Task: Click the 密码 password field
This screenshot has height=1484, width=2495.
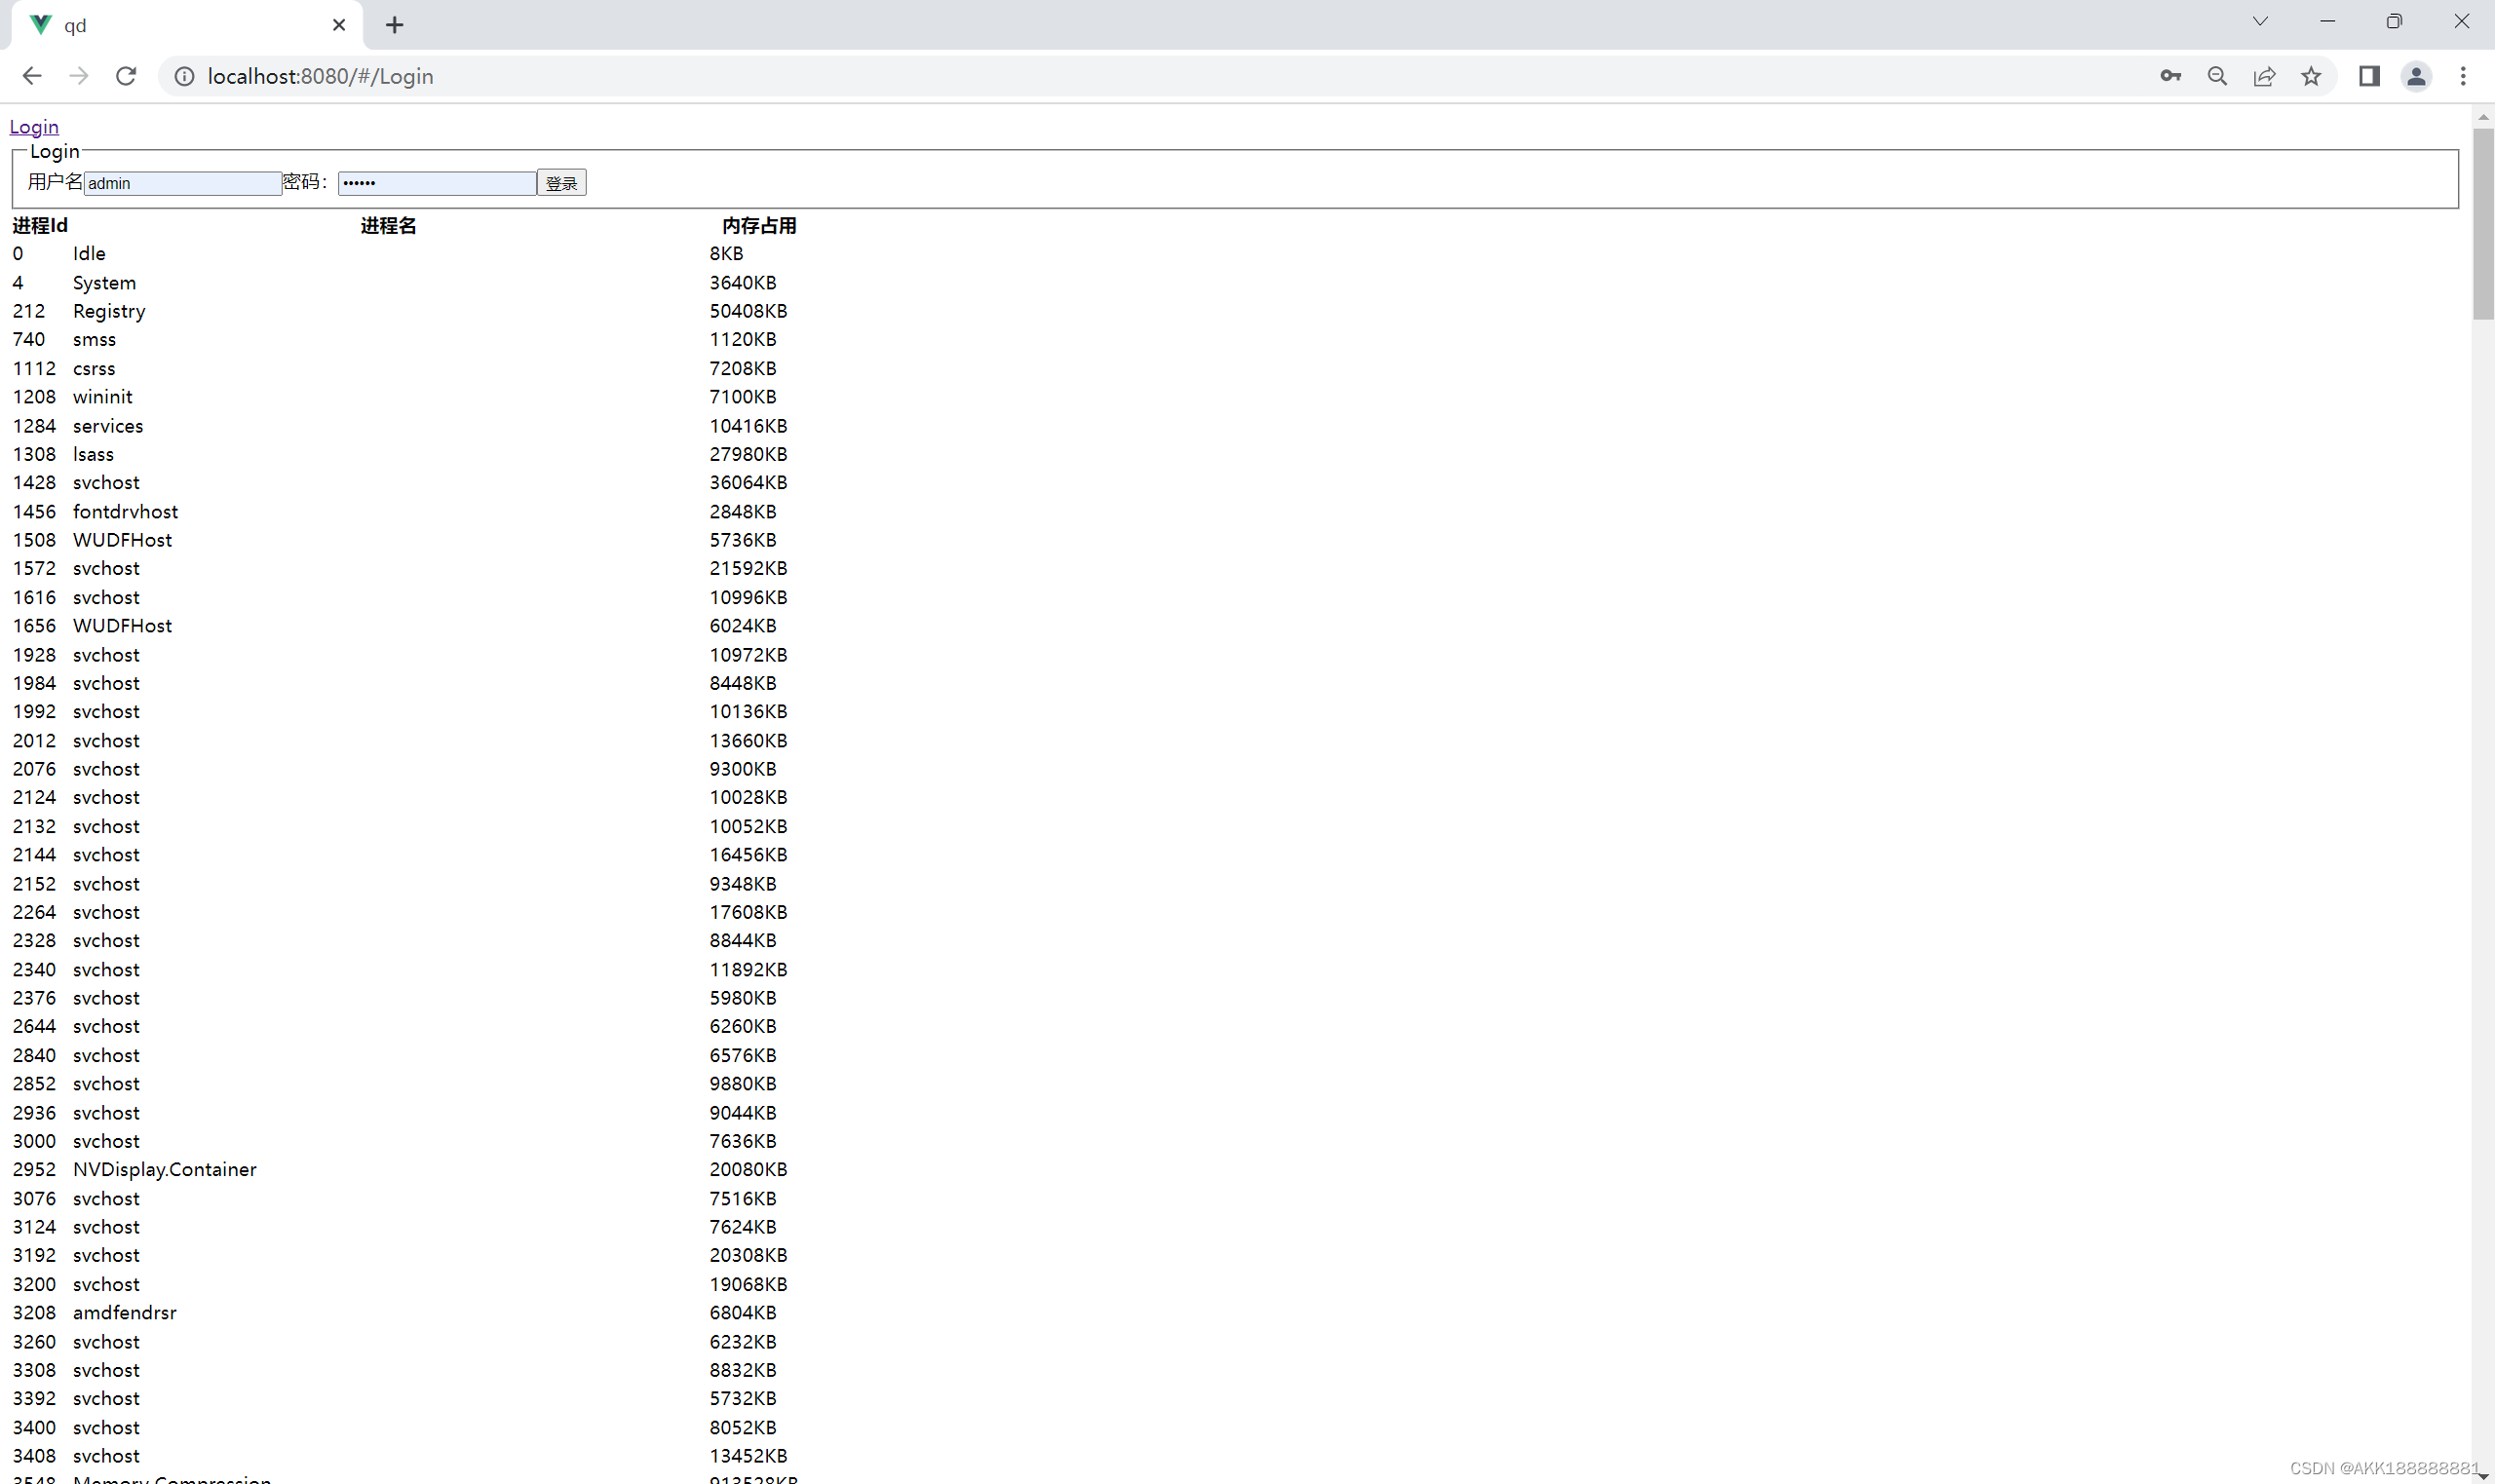Action: pyautogui.click(x=436, y=183)
